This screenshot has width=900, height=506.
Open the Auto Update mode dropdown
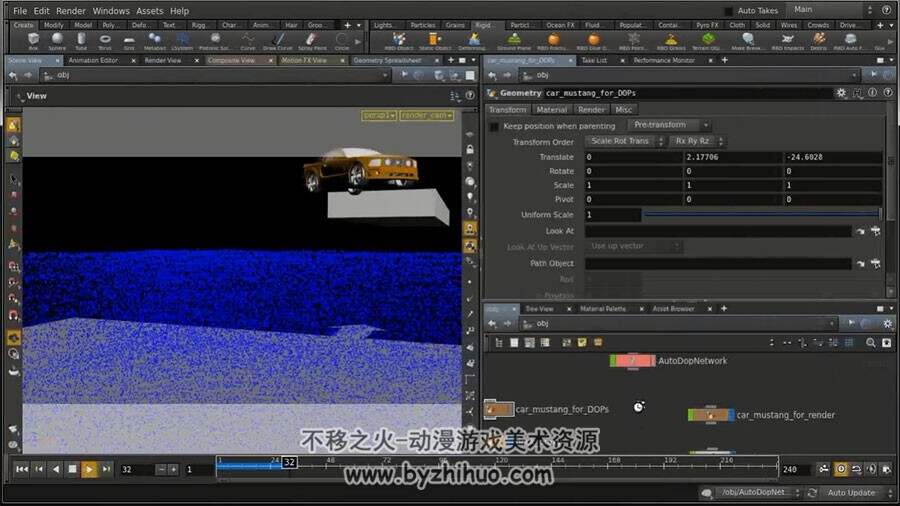tap(859, 493)
